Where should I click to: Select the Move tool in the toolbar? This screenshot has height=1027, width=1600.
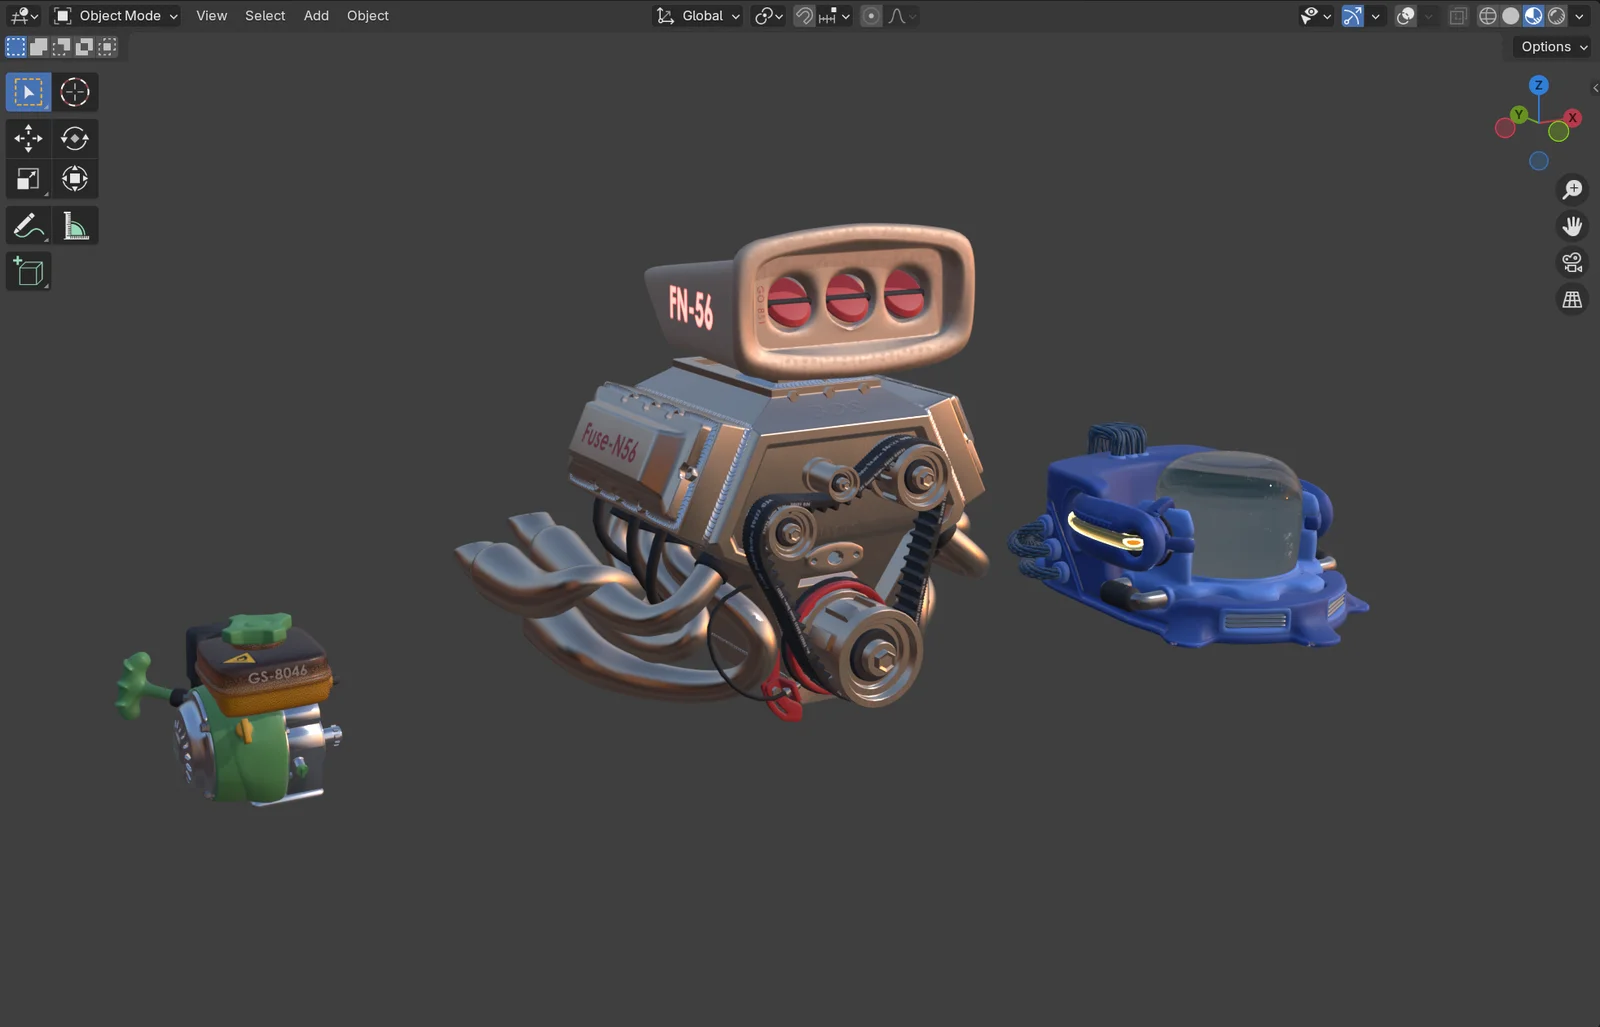point(27,138)
